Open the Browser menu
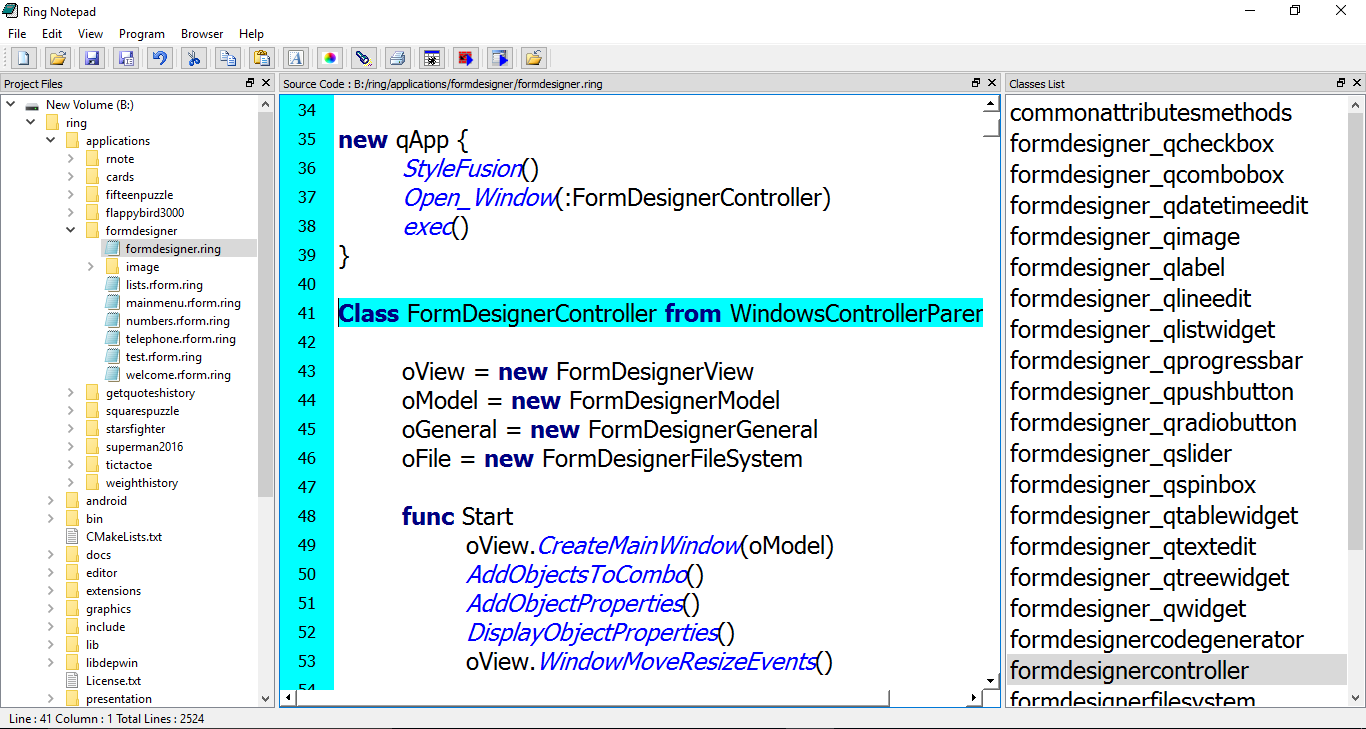 pos(202,34)
